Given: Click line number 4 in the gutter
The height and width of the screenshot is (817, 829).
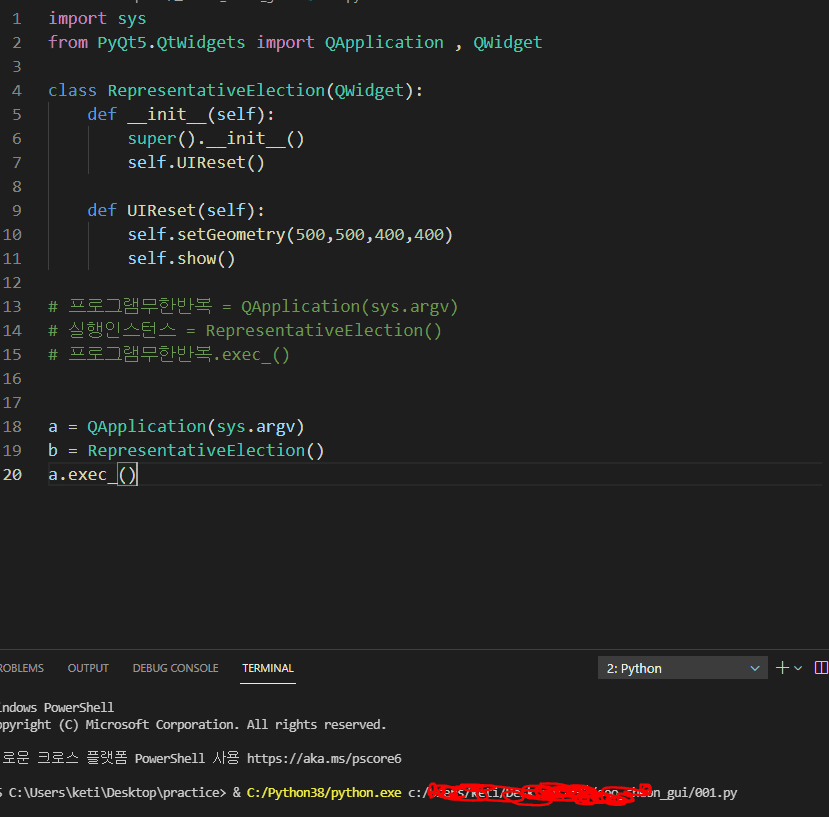Looking at the screenshot, I should click(17, 91).
